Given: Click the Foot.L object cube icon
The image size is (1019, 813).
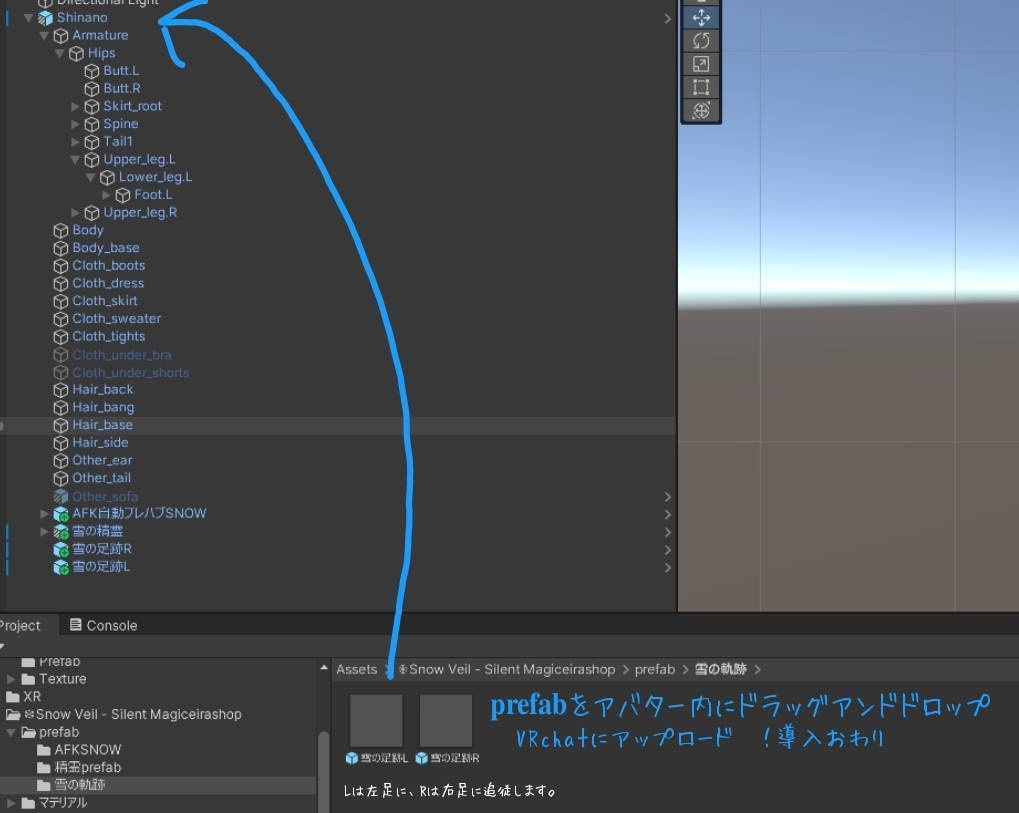Looking at the screenshot, I should [x=123, y=195].
